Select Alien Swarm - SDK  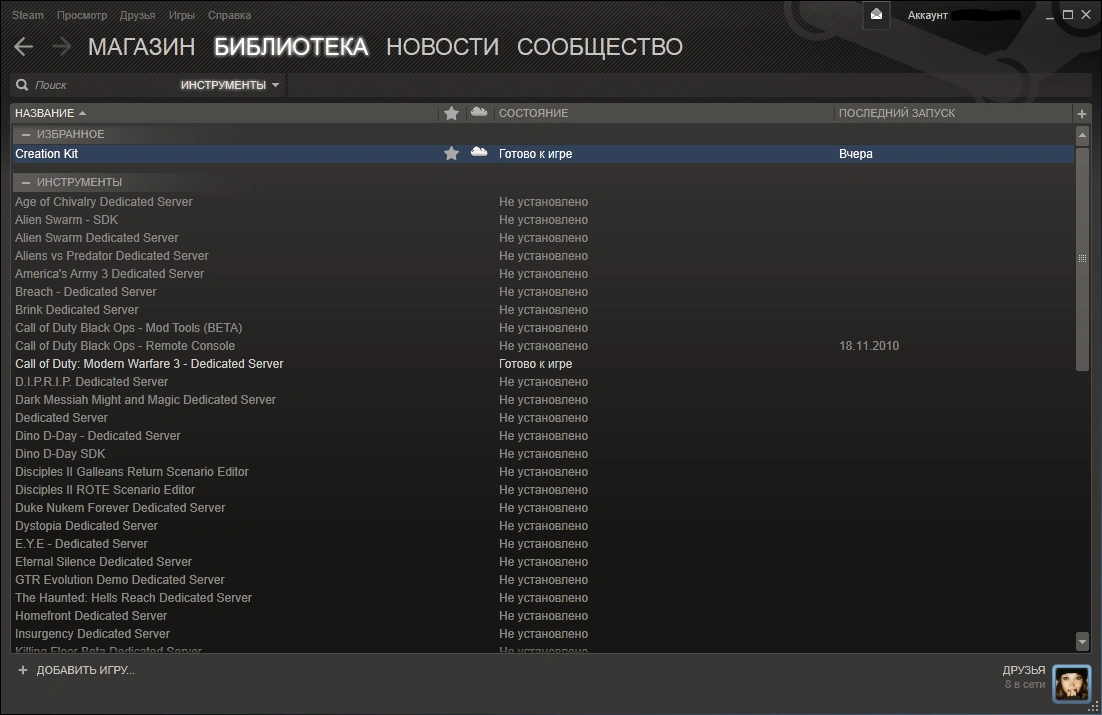click(66, 219)
